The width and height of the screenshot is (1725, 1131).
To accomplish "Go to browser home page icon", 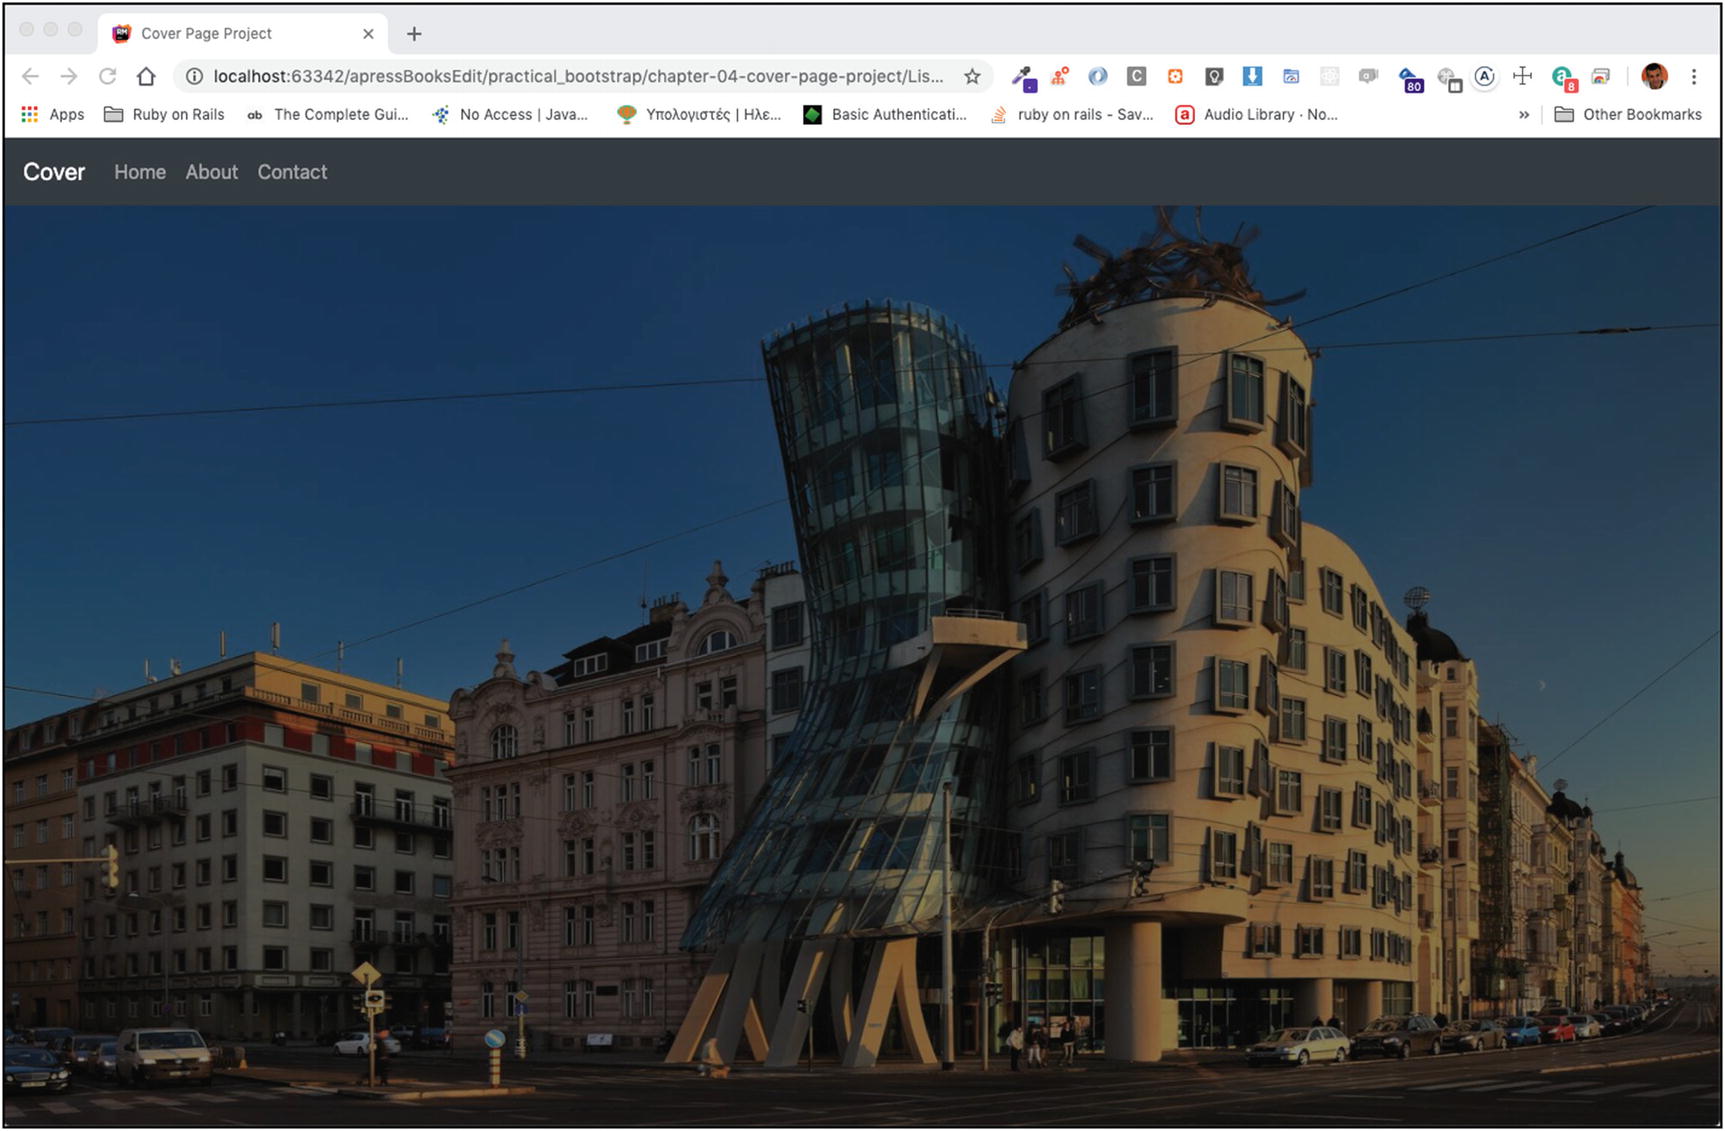I will pos(146,76).
